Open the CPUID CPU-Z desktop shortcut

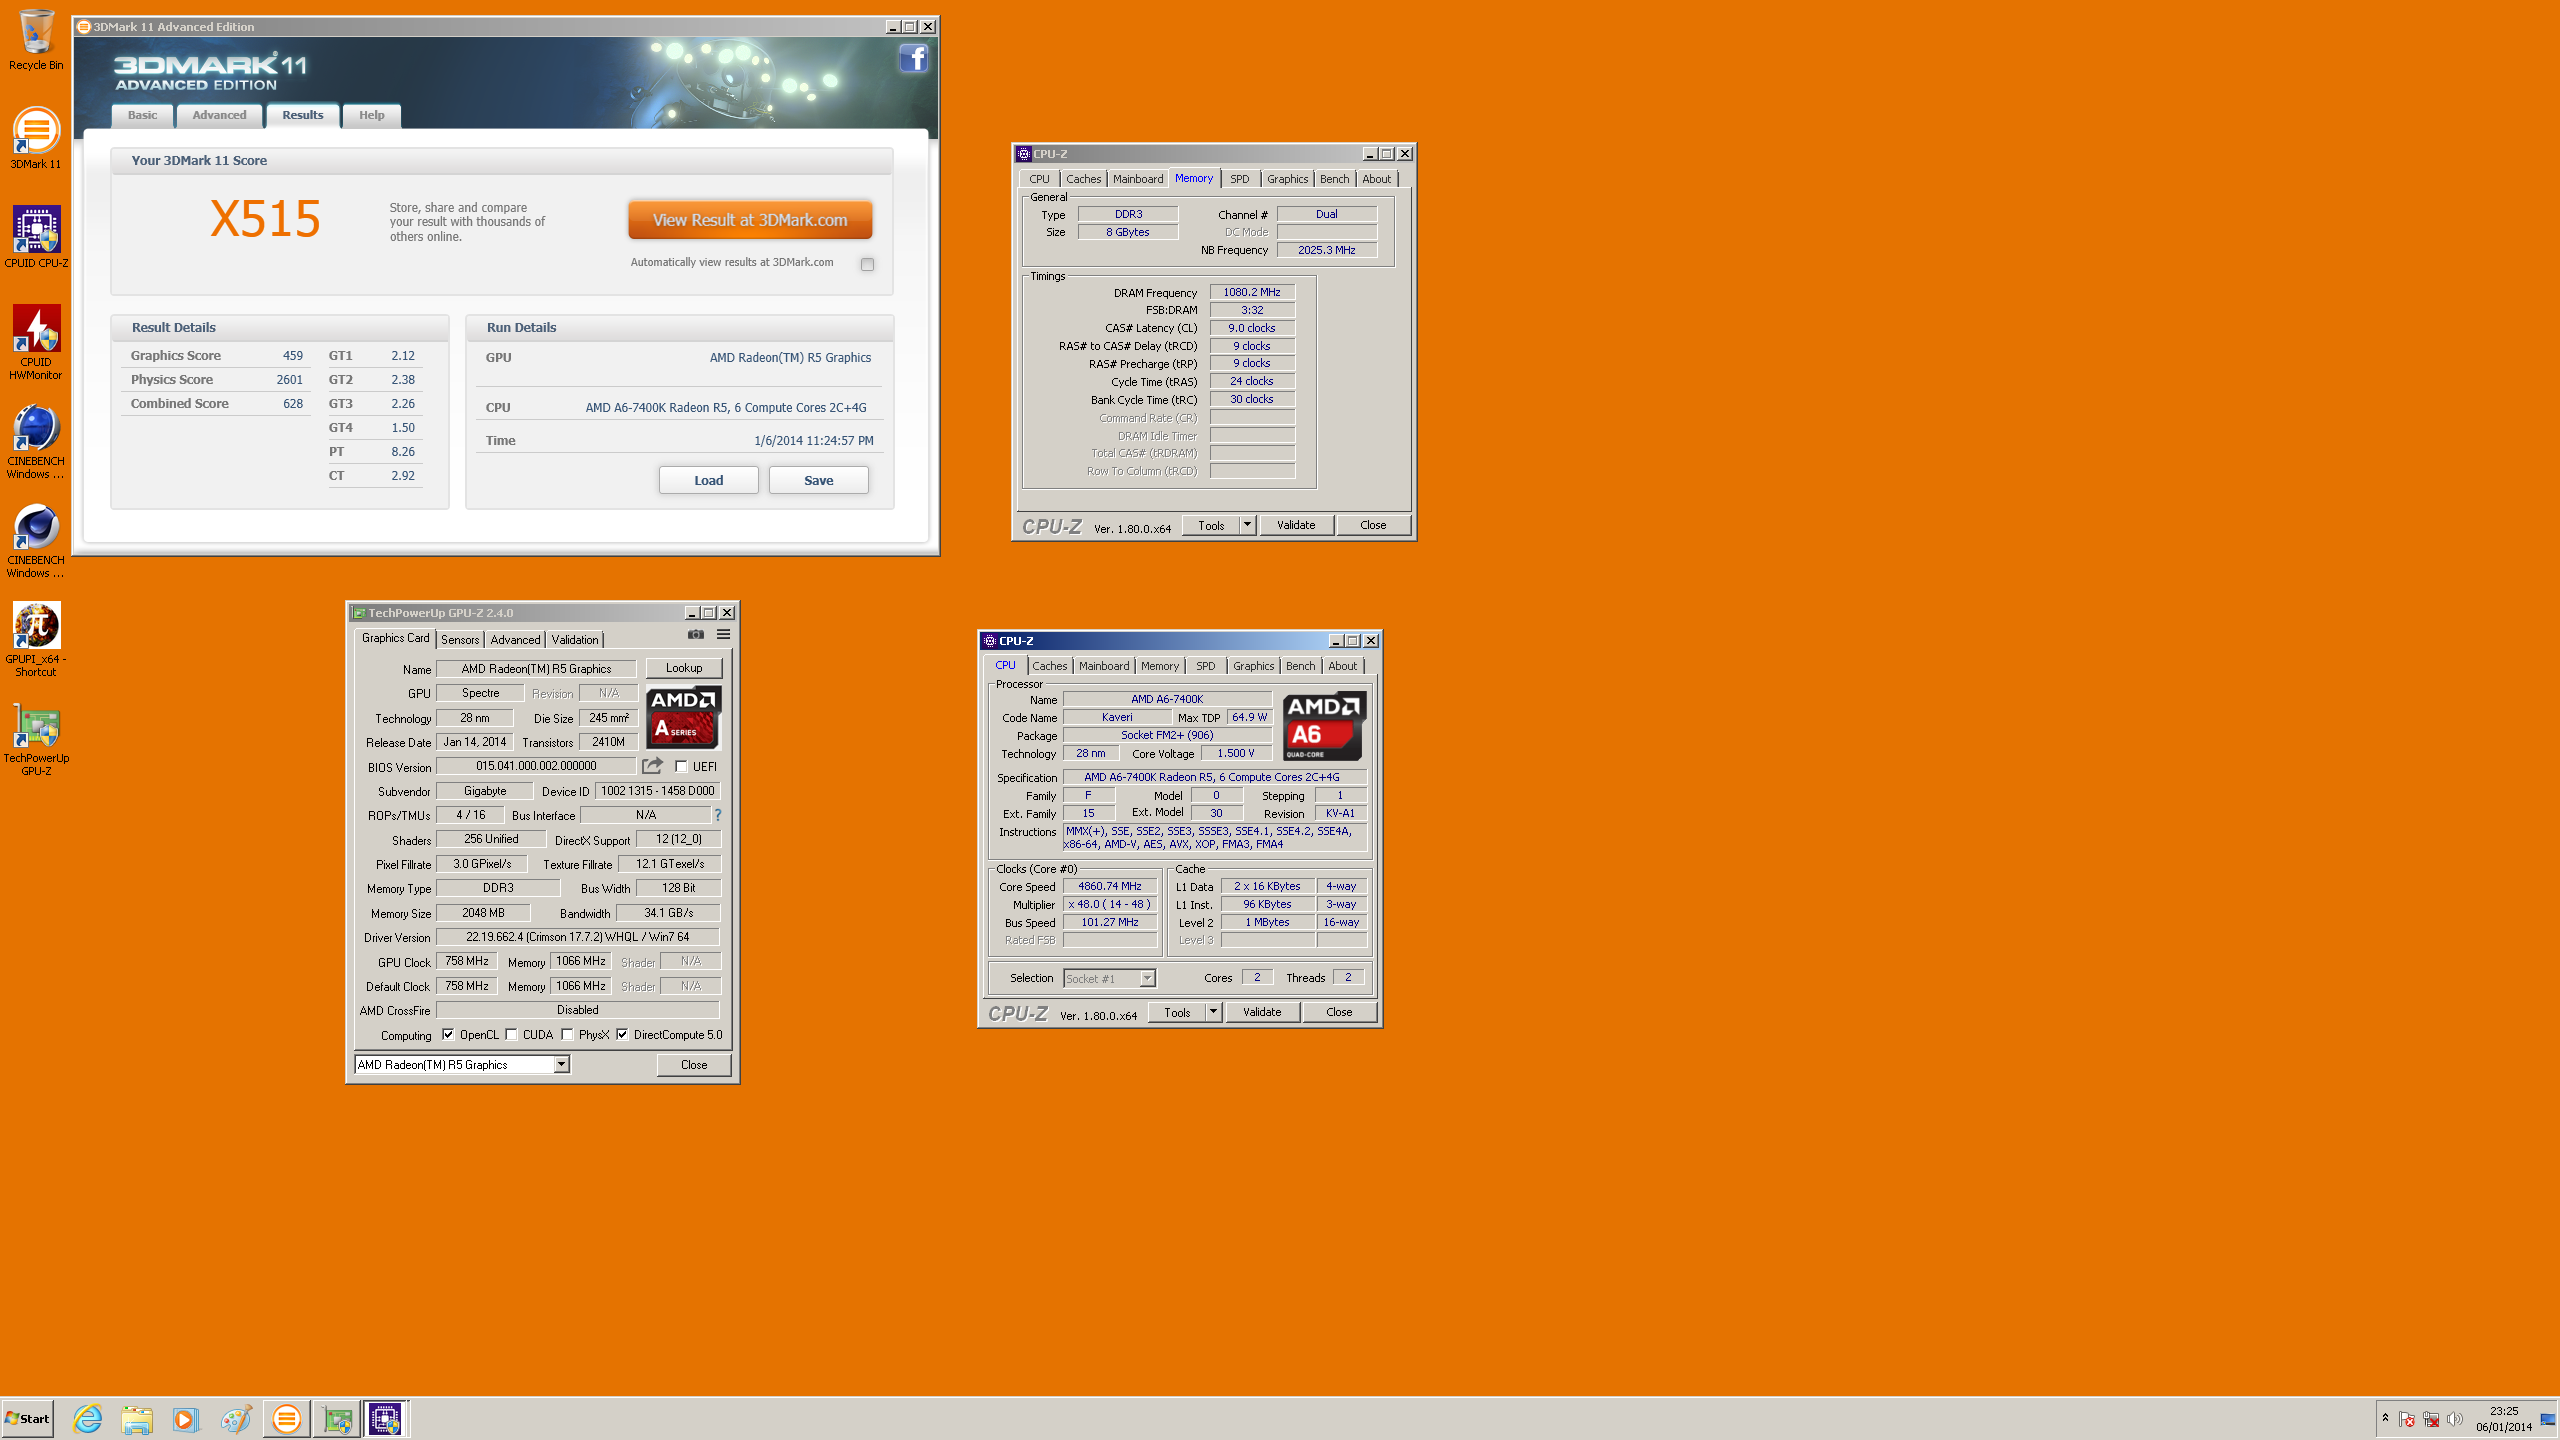tap(36, 237)
